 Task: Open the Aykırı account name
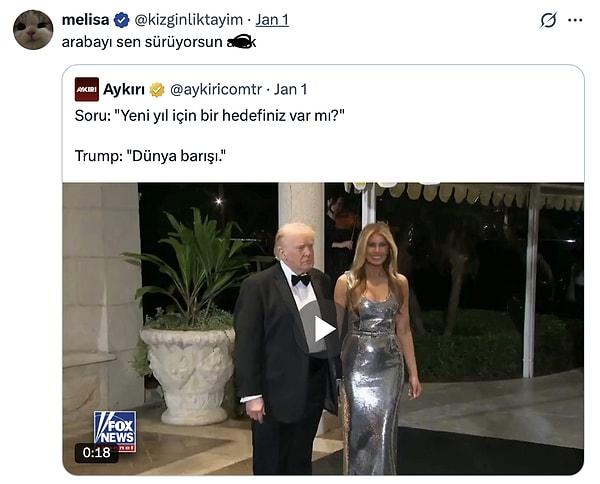(x=125, y=89)
